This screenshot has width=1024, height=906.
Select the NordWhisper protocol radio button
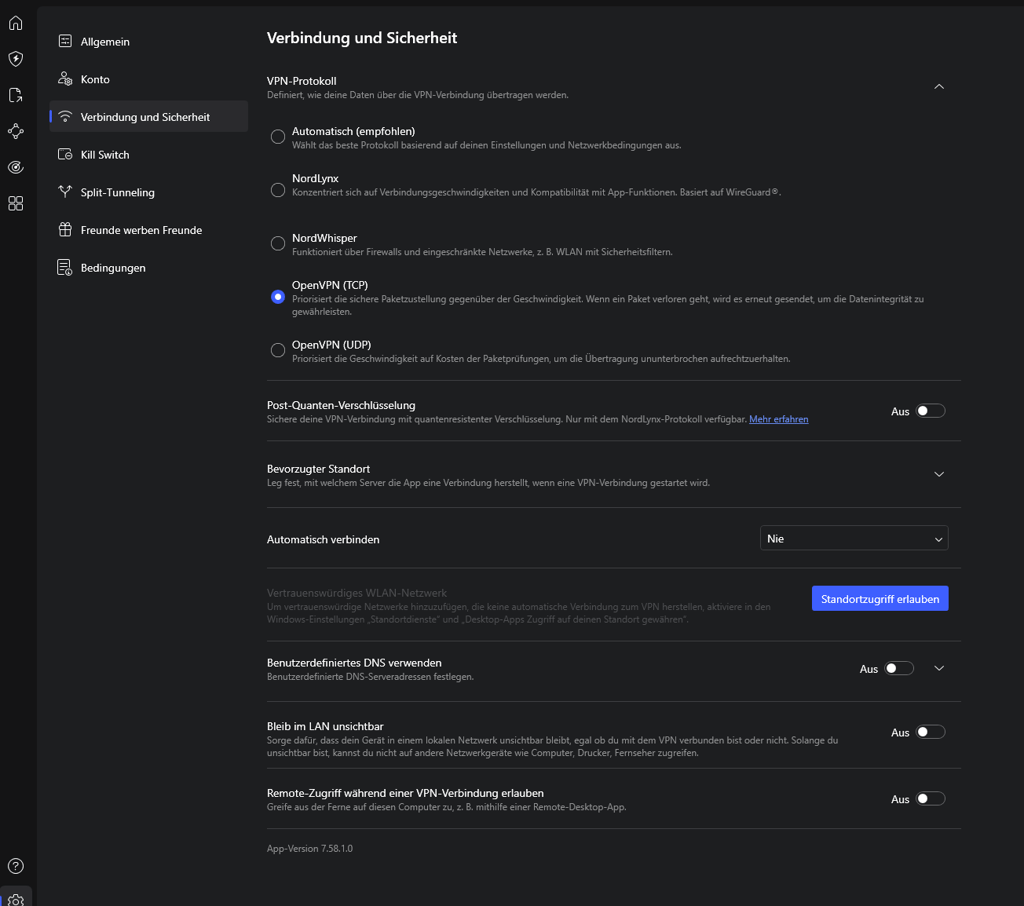[278, 244]
